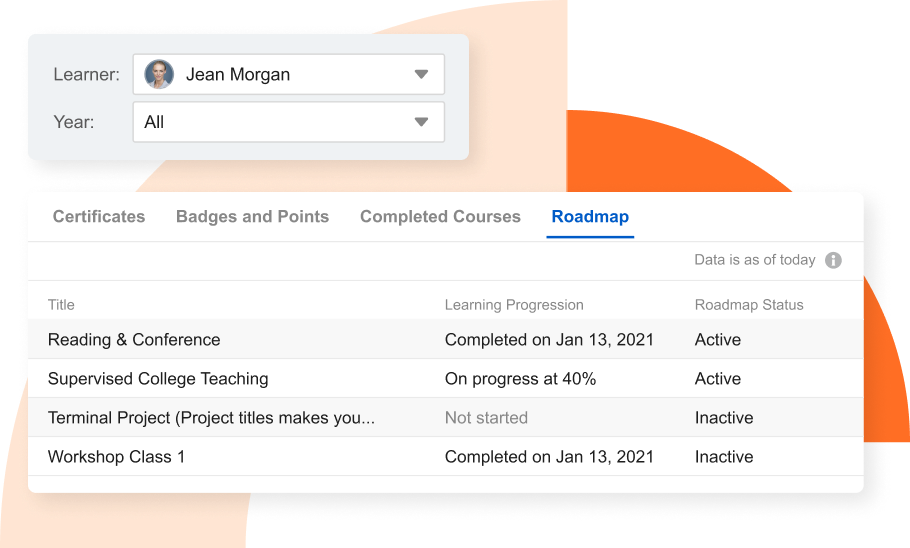Click the info icon beside Data is as of today
The width and height of the screenshot is (910, 548).
833,260
